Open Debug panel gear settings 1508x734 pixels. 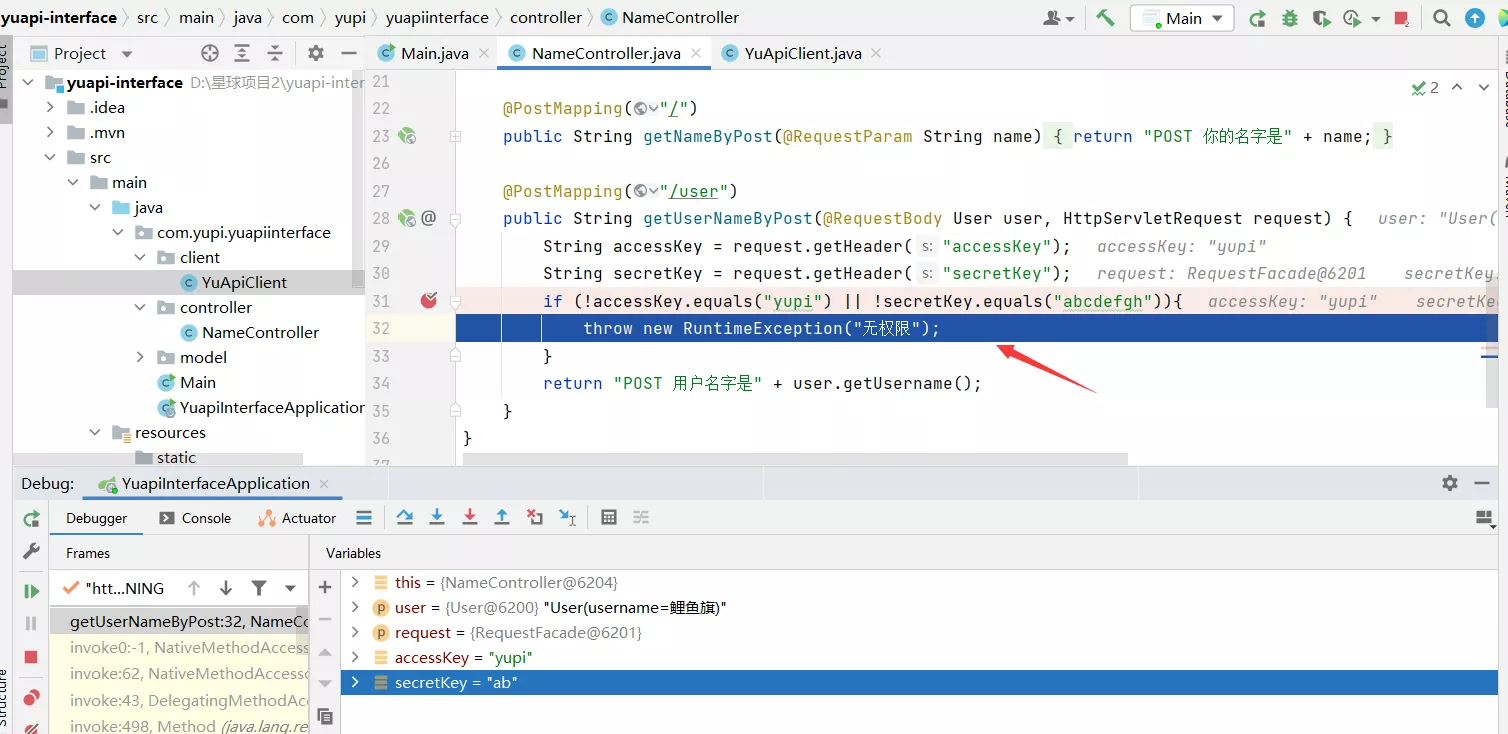(x=1450, y=483)
